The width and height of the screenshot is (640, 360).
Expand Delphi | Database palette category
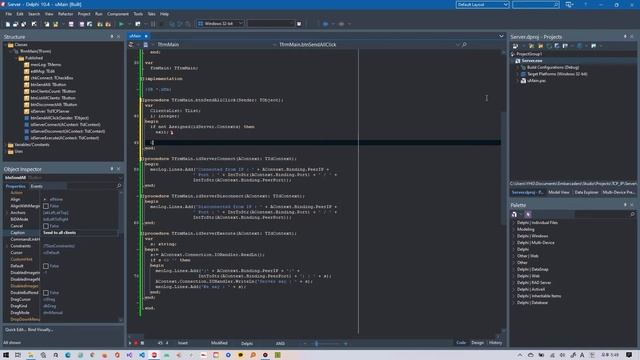pyautogui.click(x=513, y=303)
